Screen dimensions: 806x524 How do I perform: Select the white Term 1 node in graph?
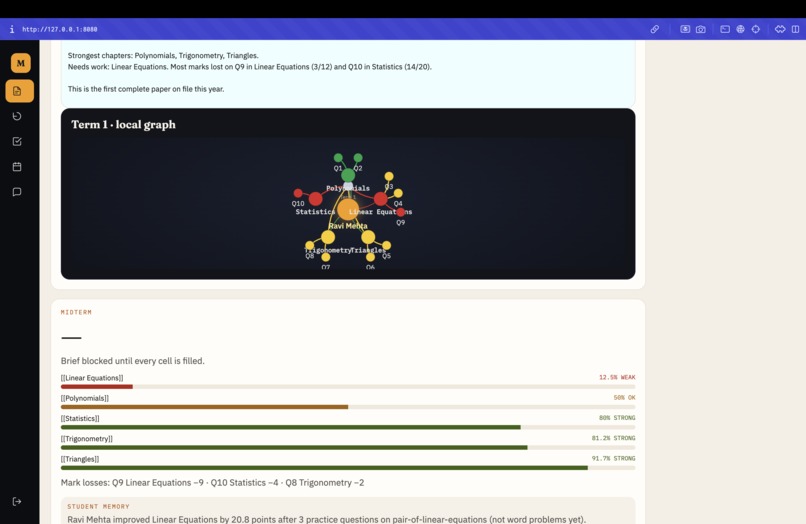348,186
